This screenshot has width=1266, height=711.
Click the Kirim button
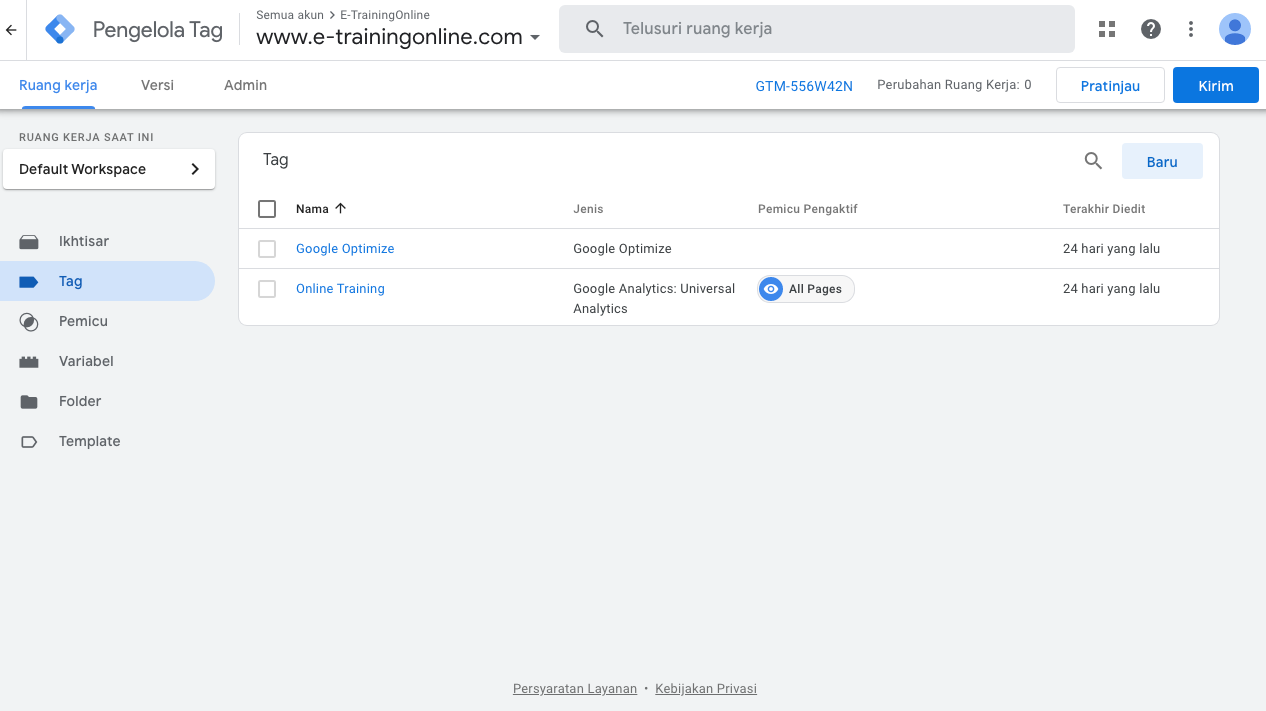pyautogui.click(x=1216, y=85)
